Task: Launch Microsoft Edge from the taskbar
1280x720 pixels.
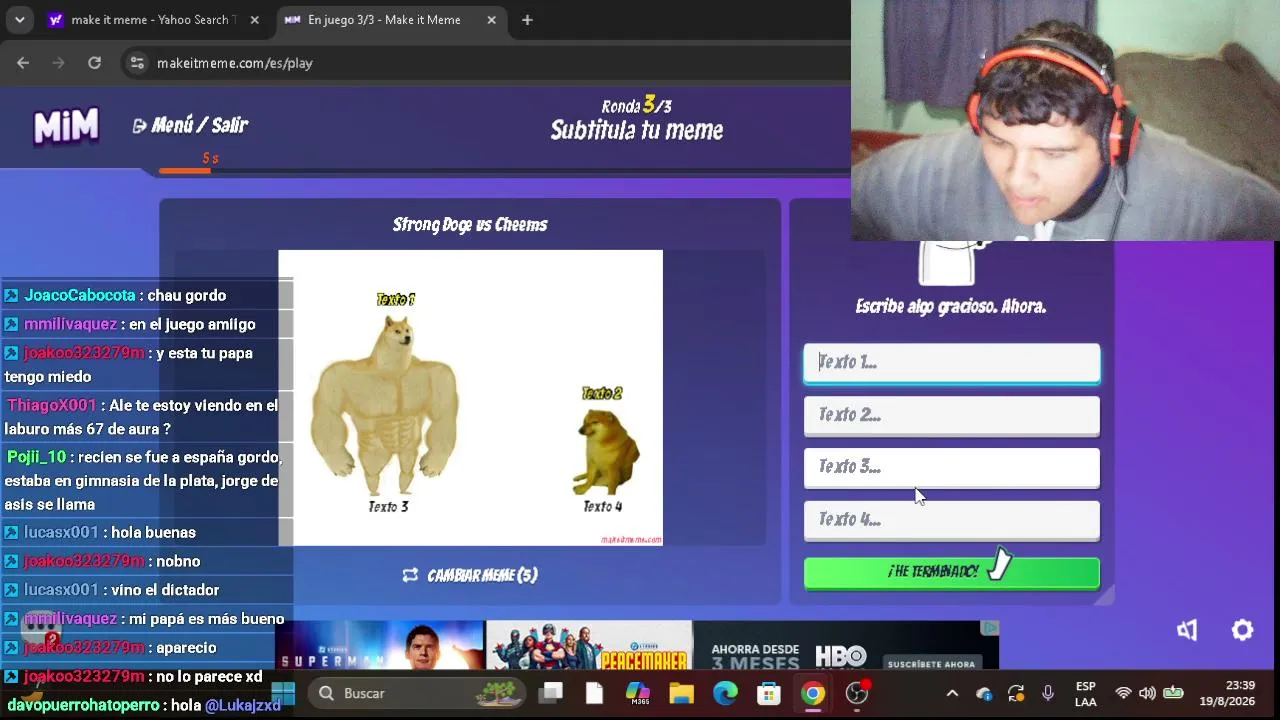Action: click(725, 693)
